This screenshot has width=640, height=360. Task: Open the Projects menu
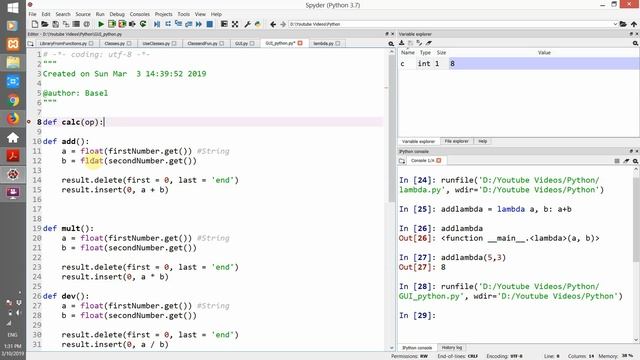point(163,14)
